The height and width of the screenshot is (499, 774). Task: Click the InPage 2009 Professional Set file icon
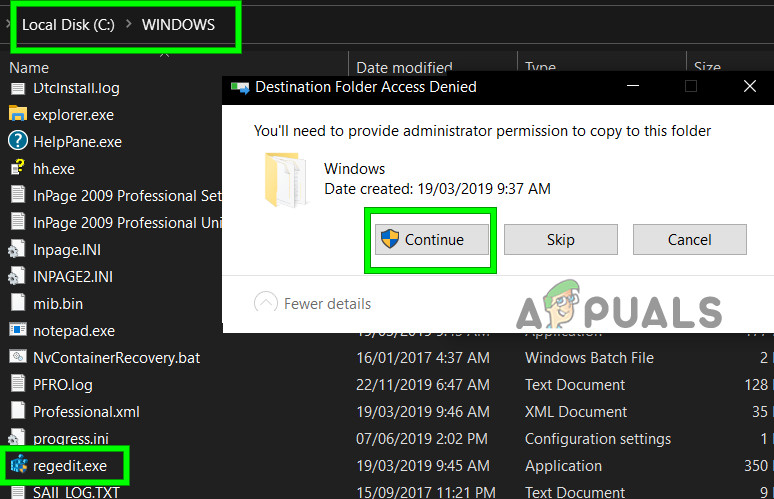tap(18, 194)
